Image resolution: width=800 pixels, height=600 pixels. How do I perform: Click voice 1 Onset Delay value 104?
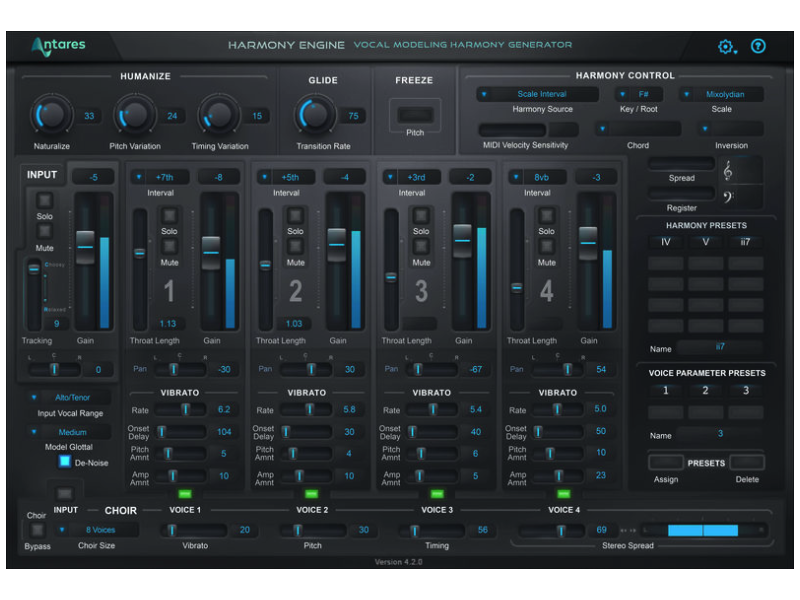[224, 432]
